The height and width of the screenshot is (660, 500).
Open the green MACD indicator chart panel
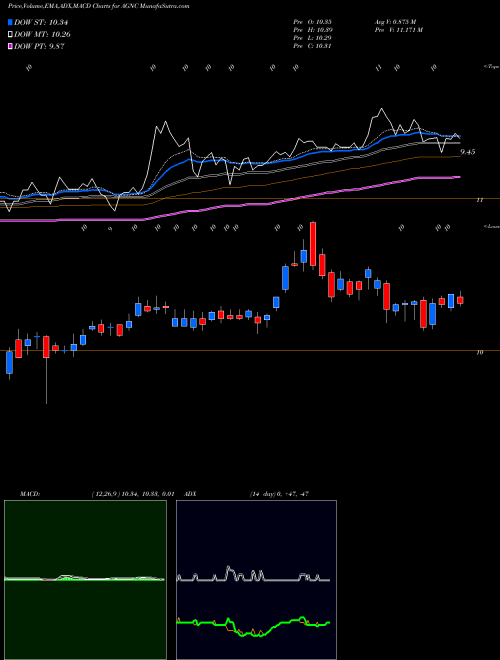(x=85, y=580)
